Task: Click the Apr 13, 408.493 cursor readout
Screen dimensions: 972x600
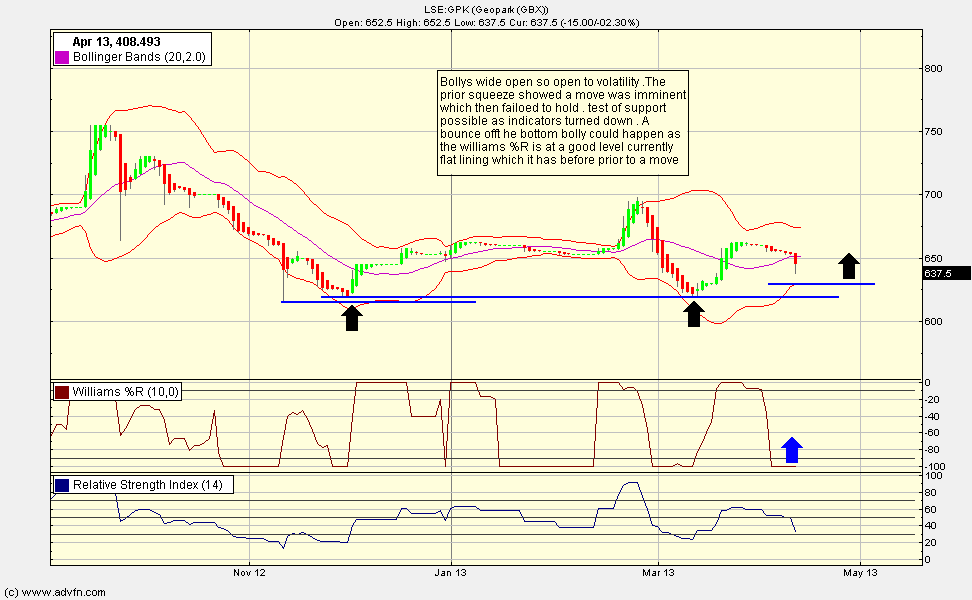Action: coord(116,42)
